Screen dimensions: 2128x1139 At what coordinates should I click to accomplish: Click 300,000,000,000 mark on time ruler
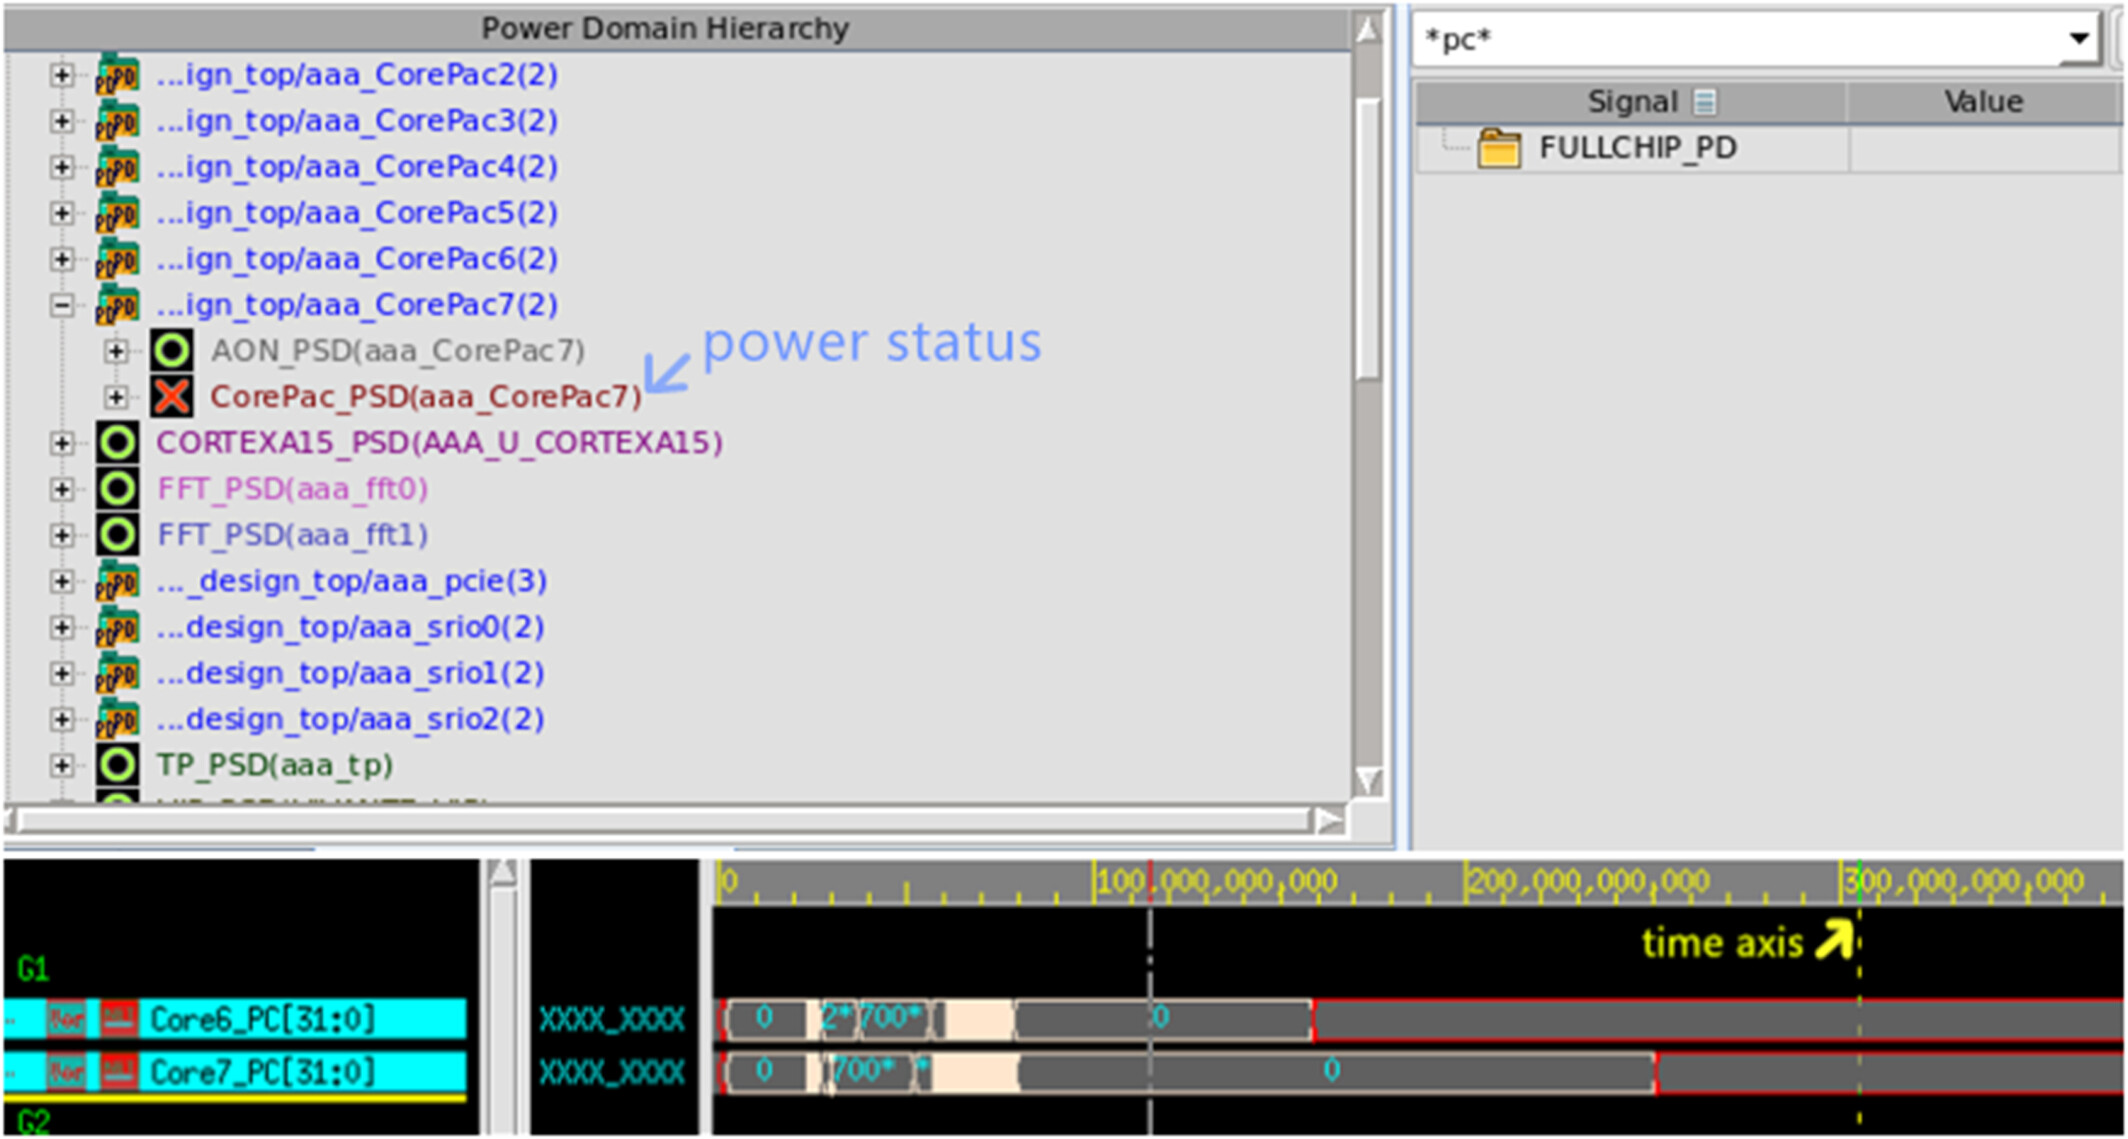1962,881
